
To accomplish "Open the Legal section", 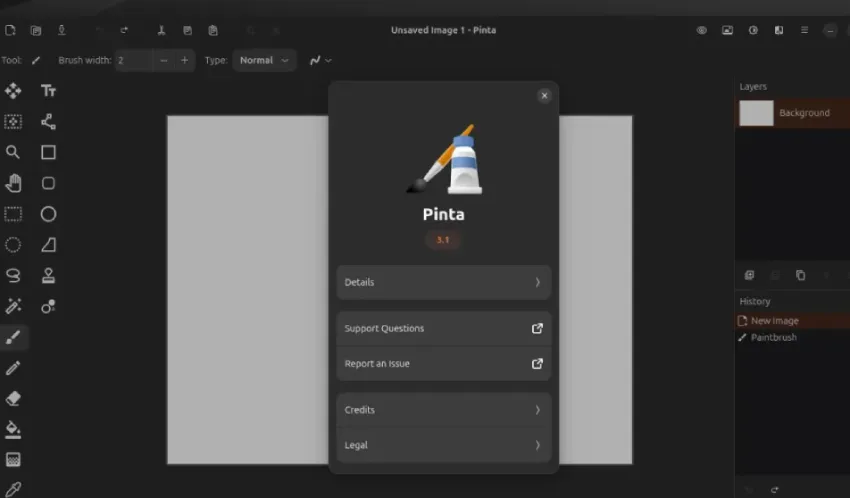I will coord(443,445).
